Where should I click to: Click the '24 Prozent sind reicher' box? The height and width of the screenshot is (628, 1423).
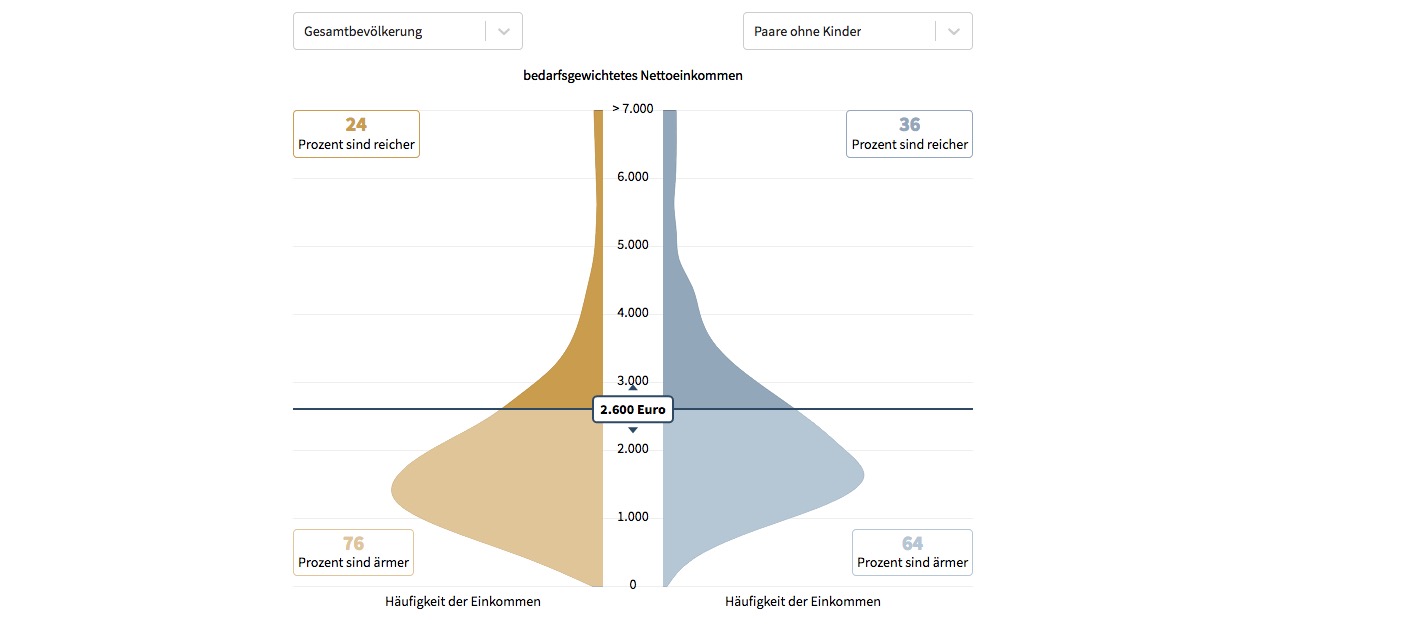(x=356, y=134)
